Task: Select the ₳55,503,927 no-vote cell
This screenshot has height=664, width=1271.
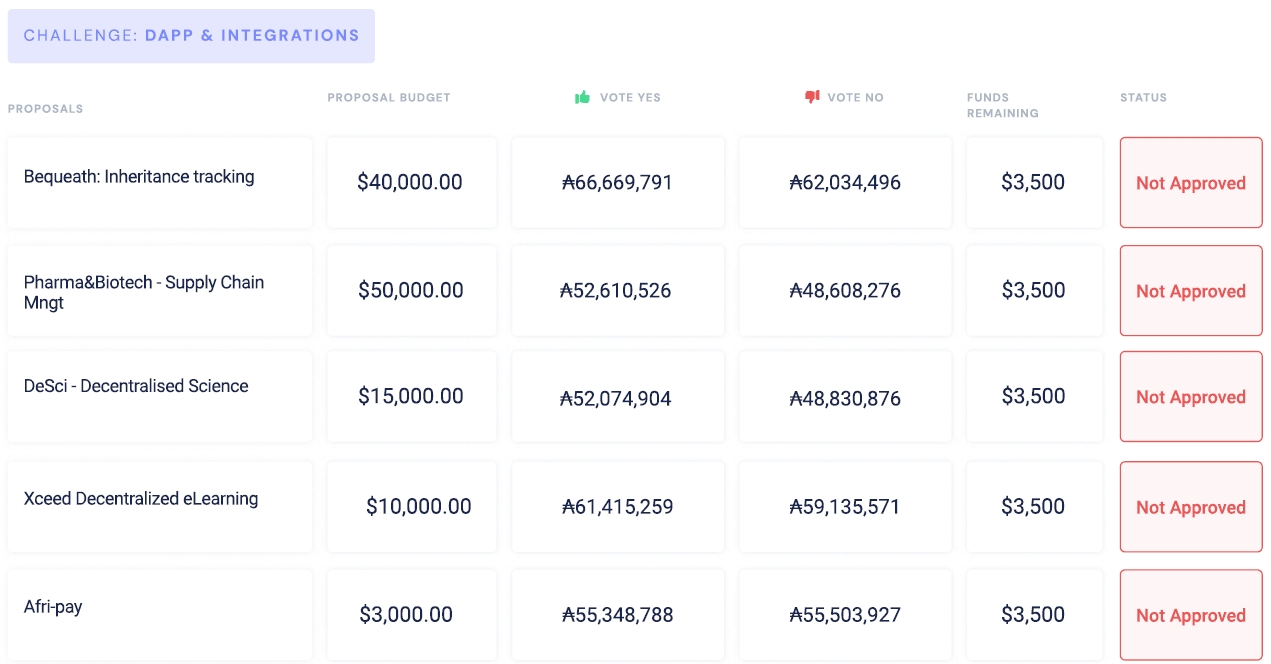Action: pos(845,614)
